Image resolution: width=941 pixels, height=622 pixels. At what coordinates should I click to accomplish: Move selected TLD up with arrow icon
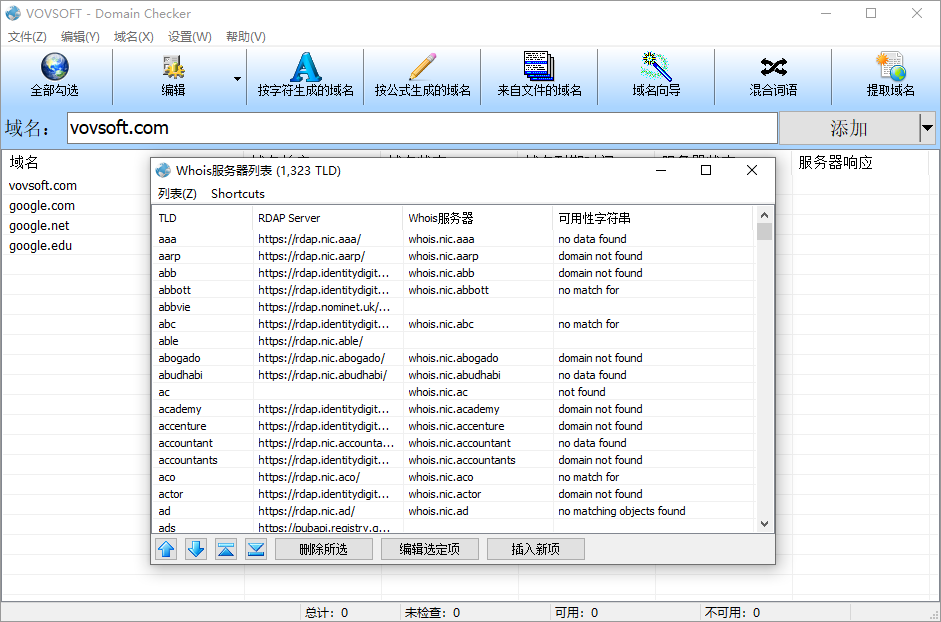pos(166,549)
